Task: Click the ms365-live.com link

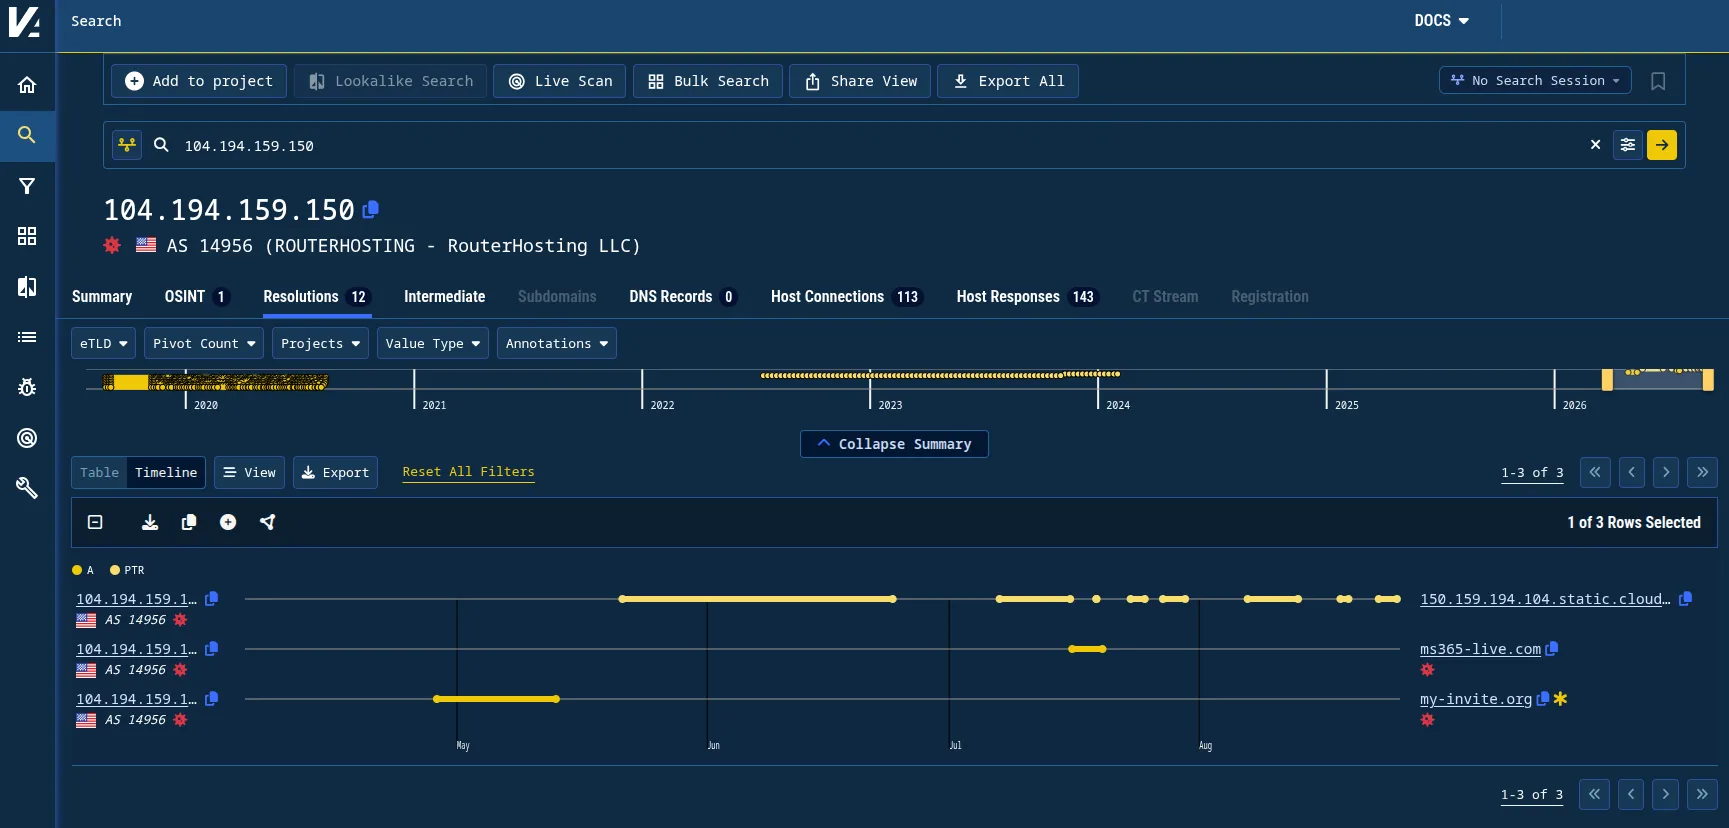Action: click(x=1480, y=649)
